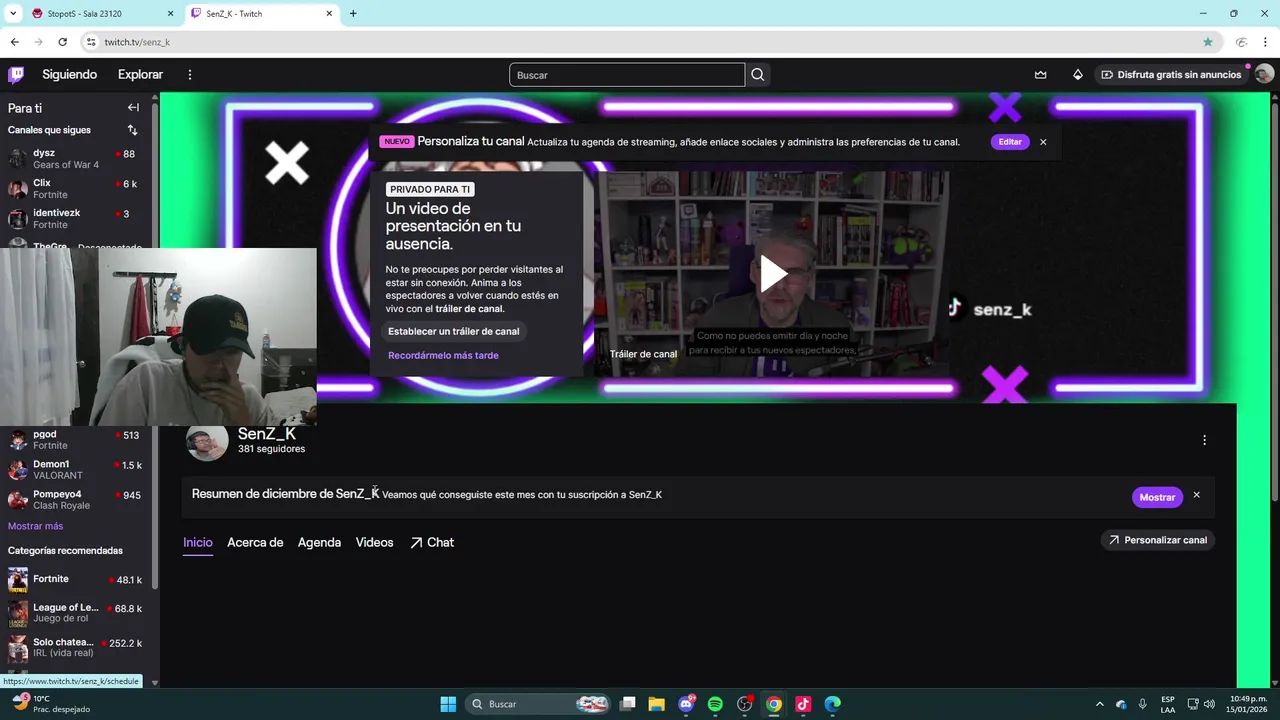Open the Windows Start menu

tap(448, 704)
